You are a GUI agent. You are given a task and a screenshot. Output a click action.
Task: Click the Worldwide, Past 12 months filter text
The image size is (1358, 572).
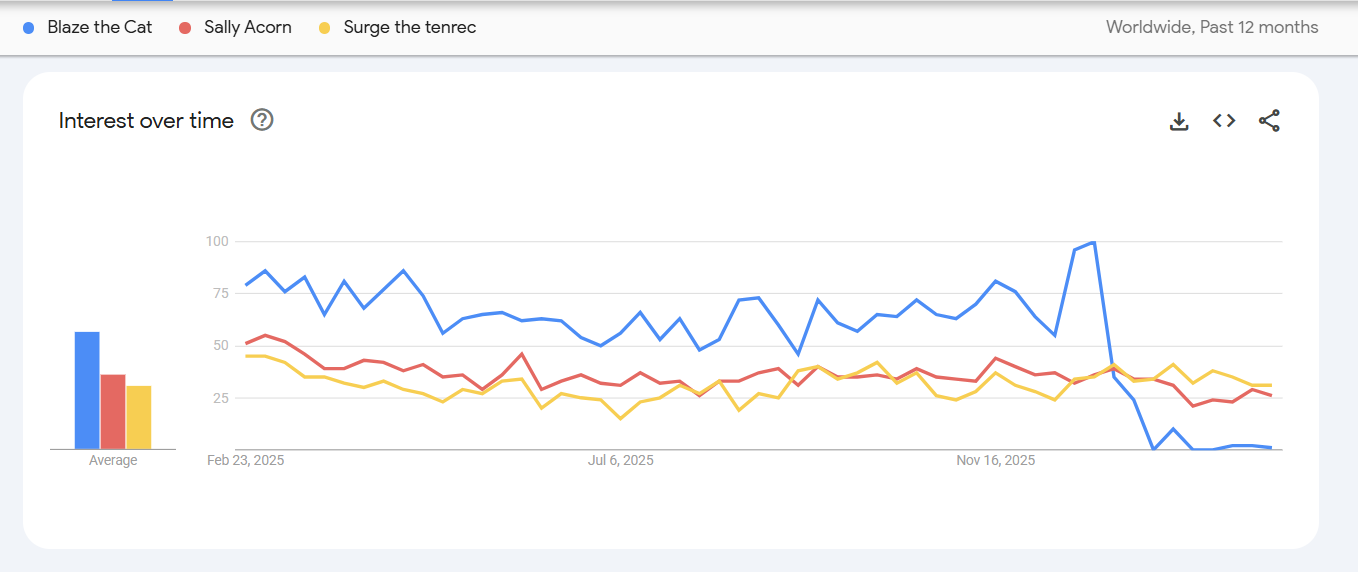[x=1212, y=28]
